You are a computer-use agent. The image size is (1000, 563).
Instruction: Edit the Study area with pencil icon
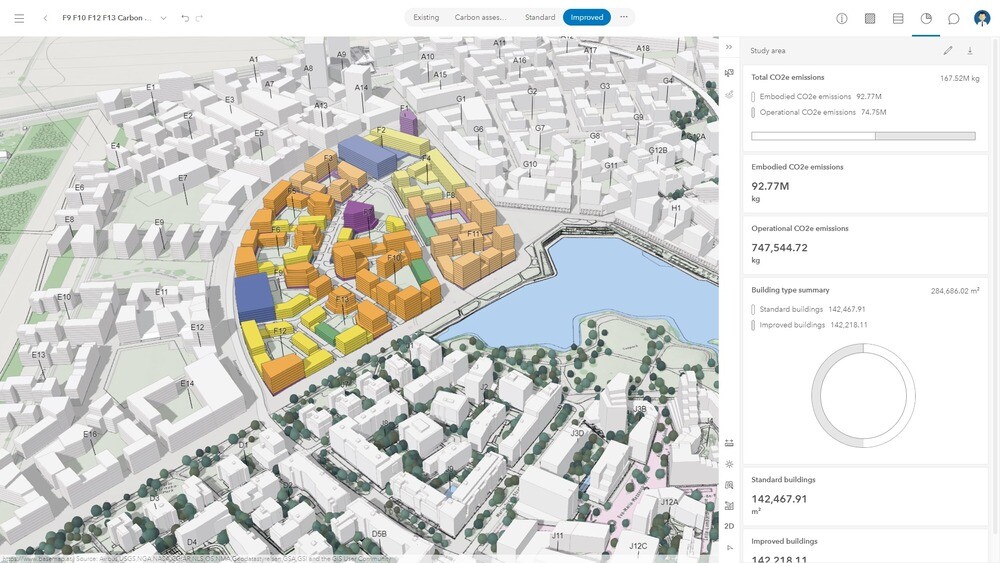pyautogui.click(x=948, y=50)
